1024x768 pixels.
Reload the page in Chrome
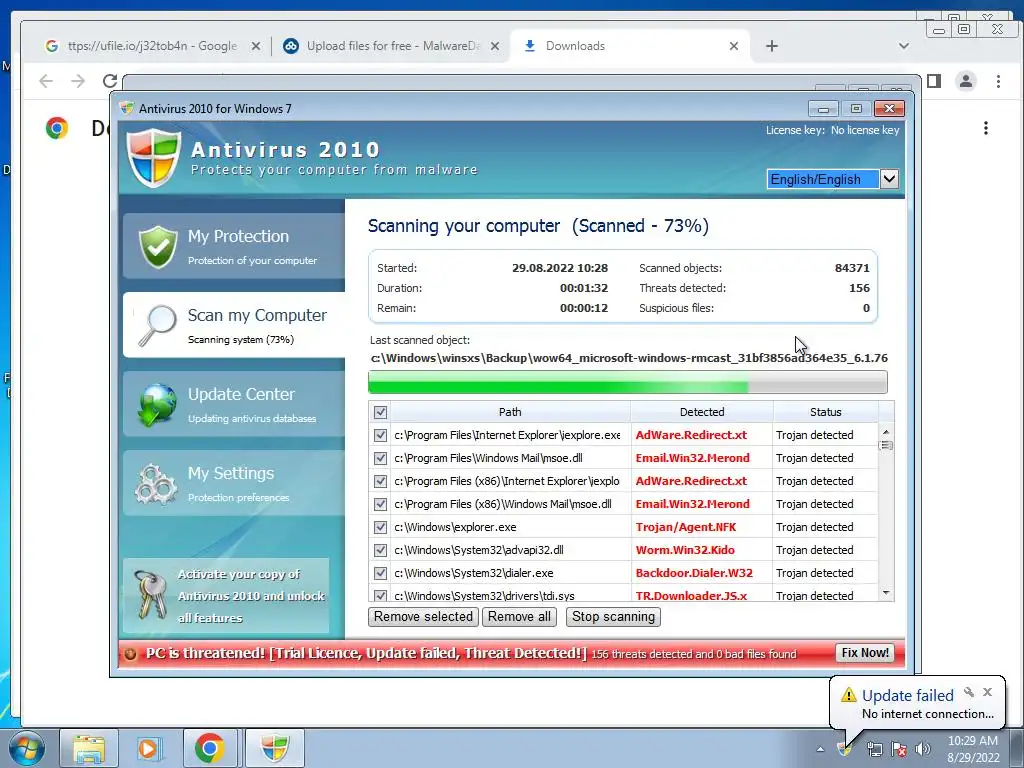click(x=110, y=81)
